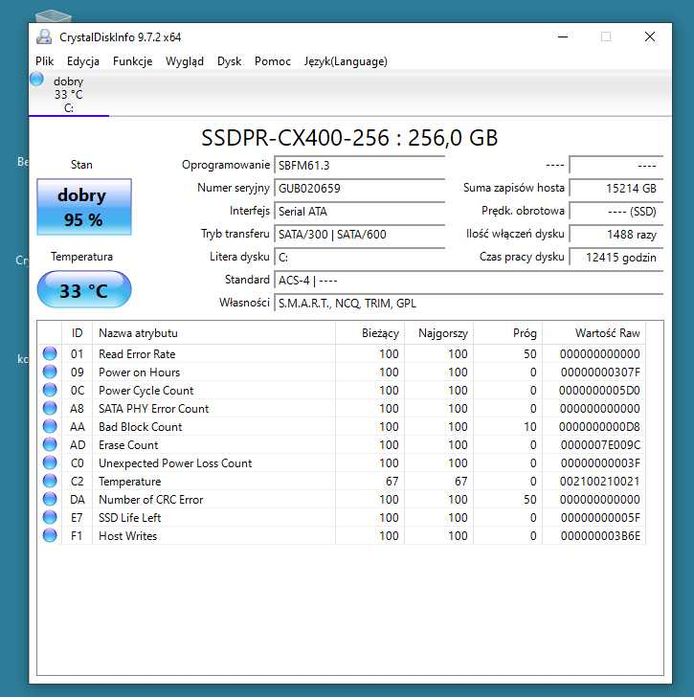Click power on hours value 12415 godzin
The width and height of the screenshot is (694, 700).
click(616, 258)
